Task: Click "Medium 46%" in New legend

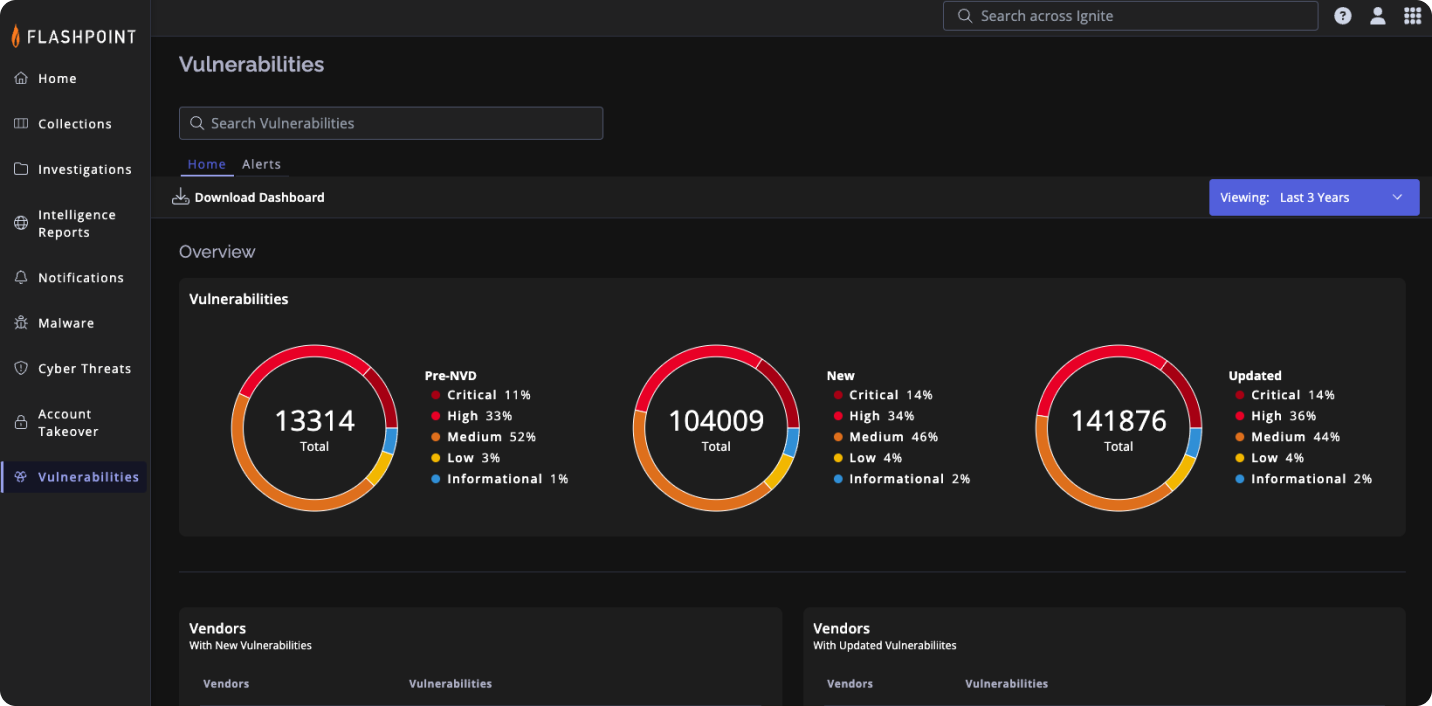Action: [894, 437]
